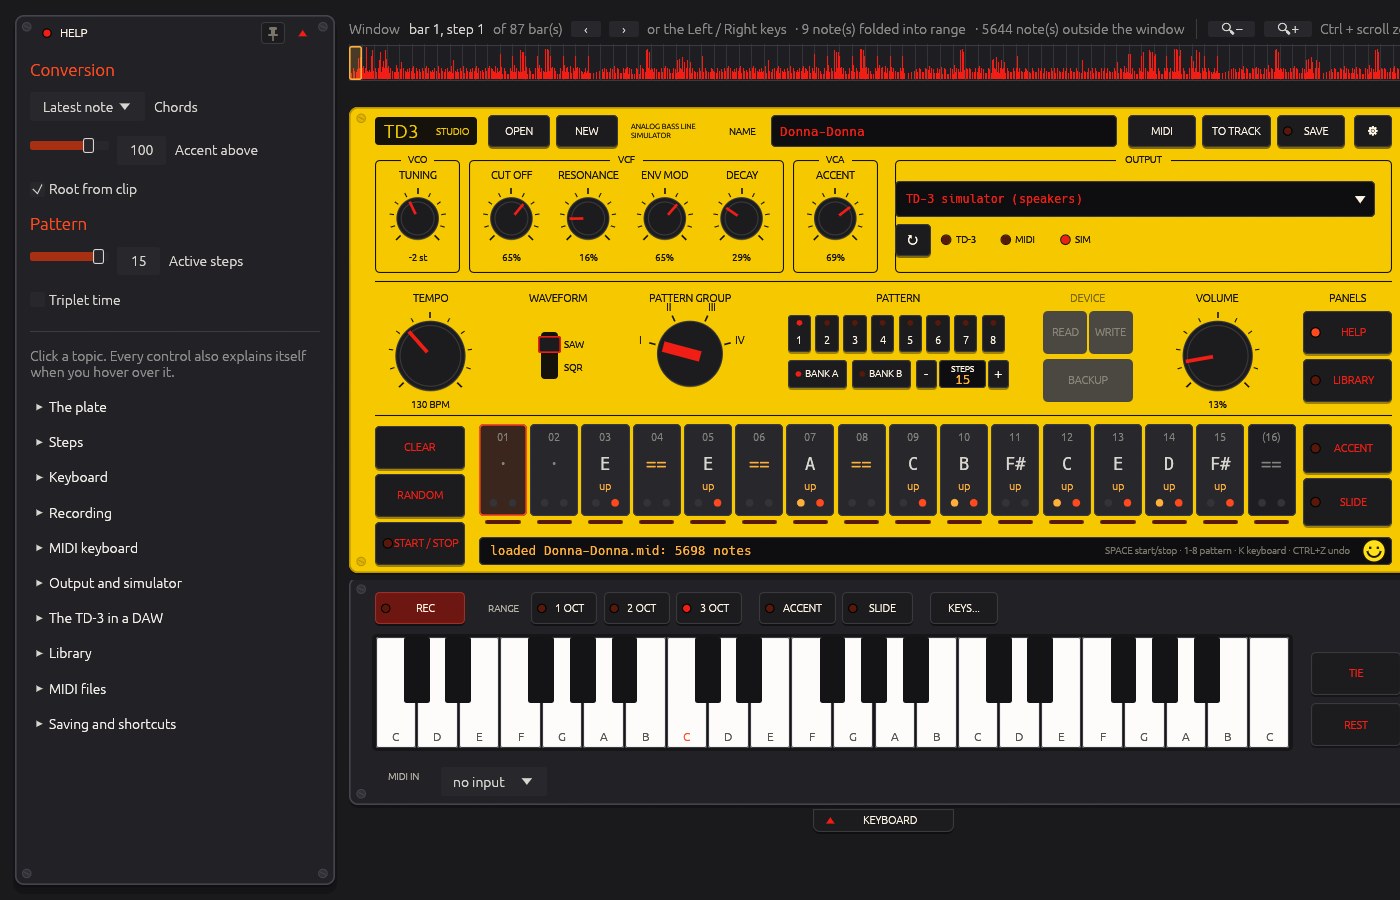1400x900 pixels.
Task: Click the Start / Stop button
Action: pos(420,543)
